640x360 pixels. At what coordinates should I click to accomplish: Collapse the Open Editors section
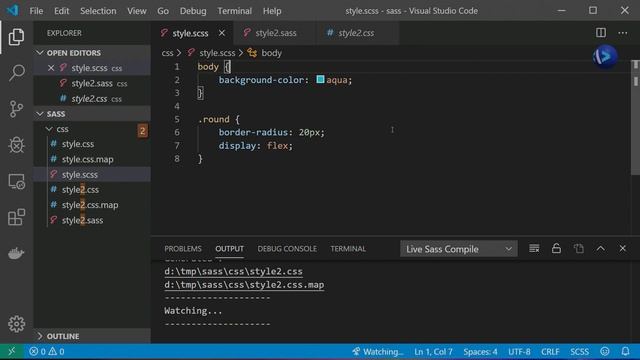click(x=40, y=53)
